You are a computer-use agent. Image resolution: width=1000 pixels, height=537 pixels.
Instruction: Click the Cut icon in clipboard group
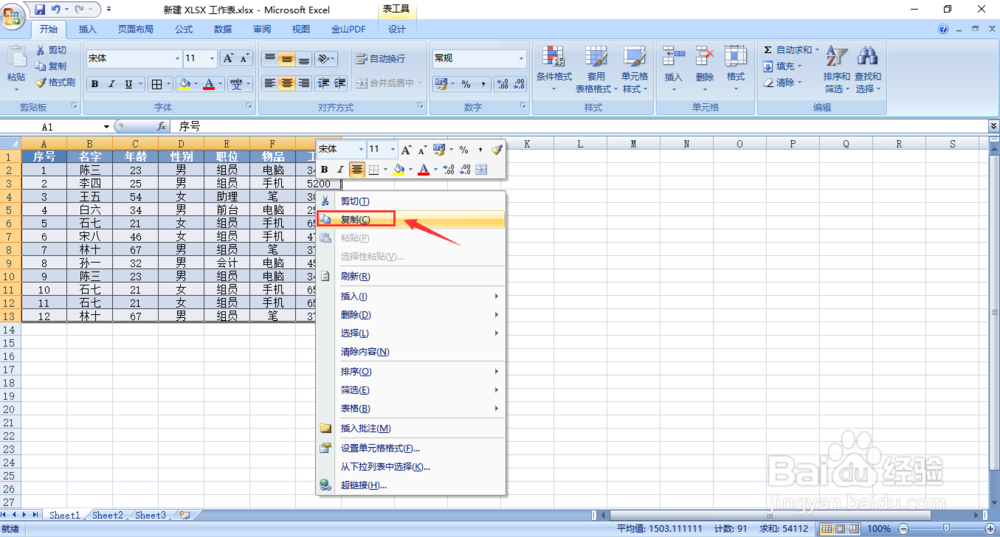click(x=41, y=50)
